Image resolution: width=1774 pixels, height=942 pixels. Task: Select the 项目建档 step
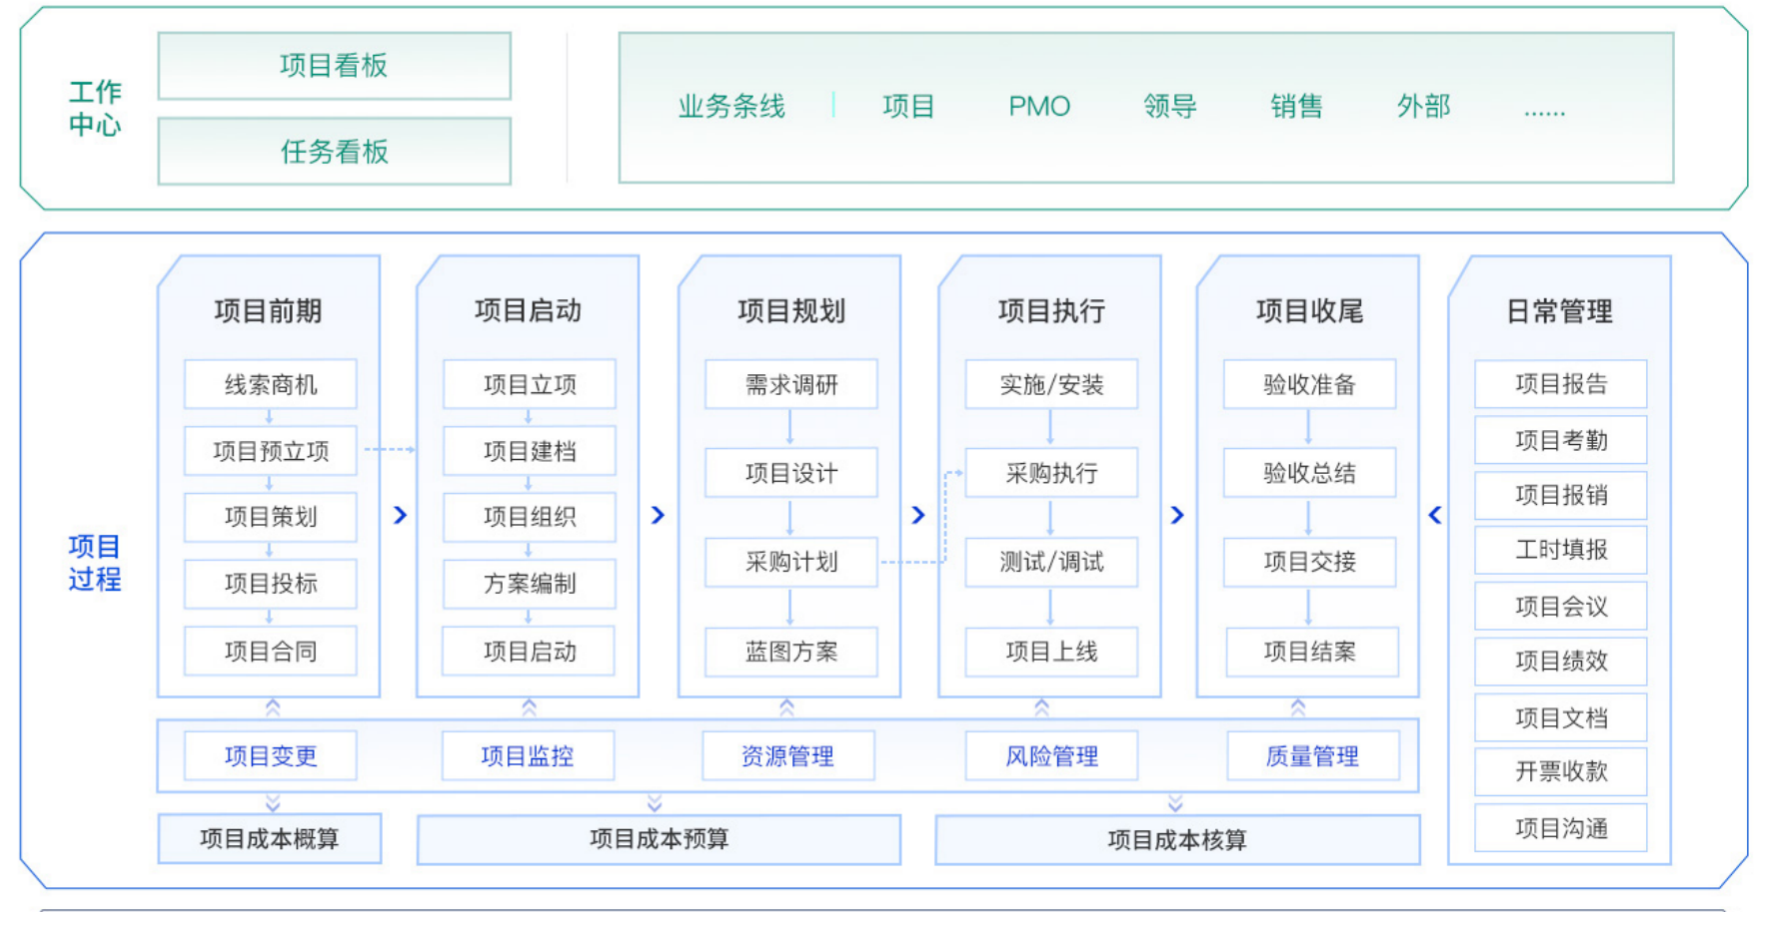tap(530, 451)
